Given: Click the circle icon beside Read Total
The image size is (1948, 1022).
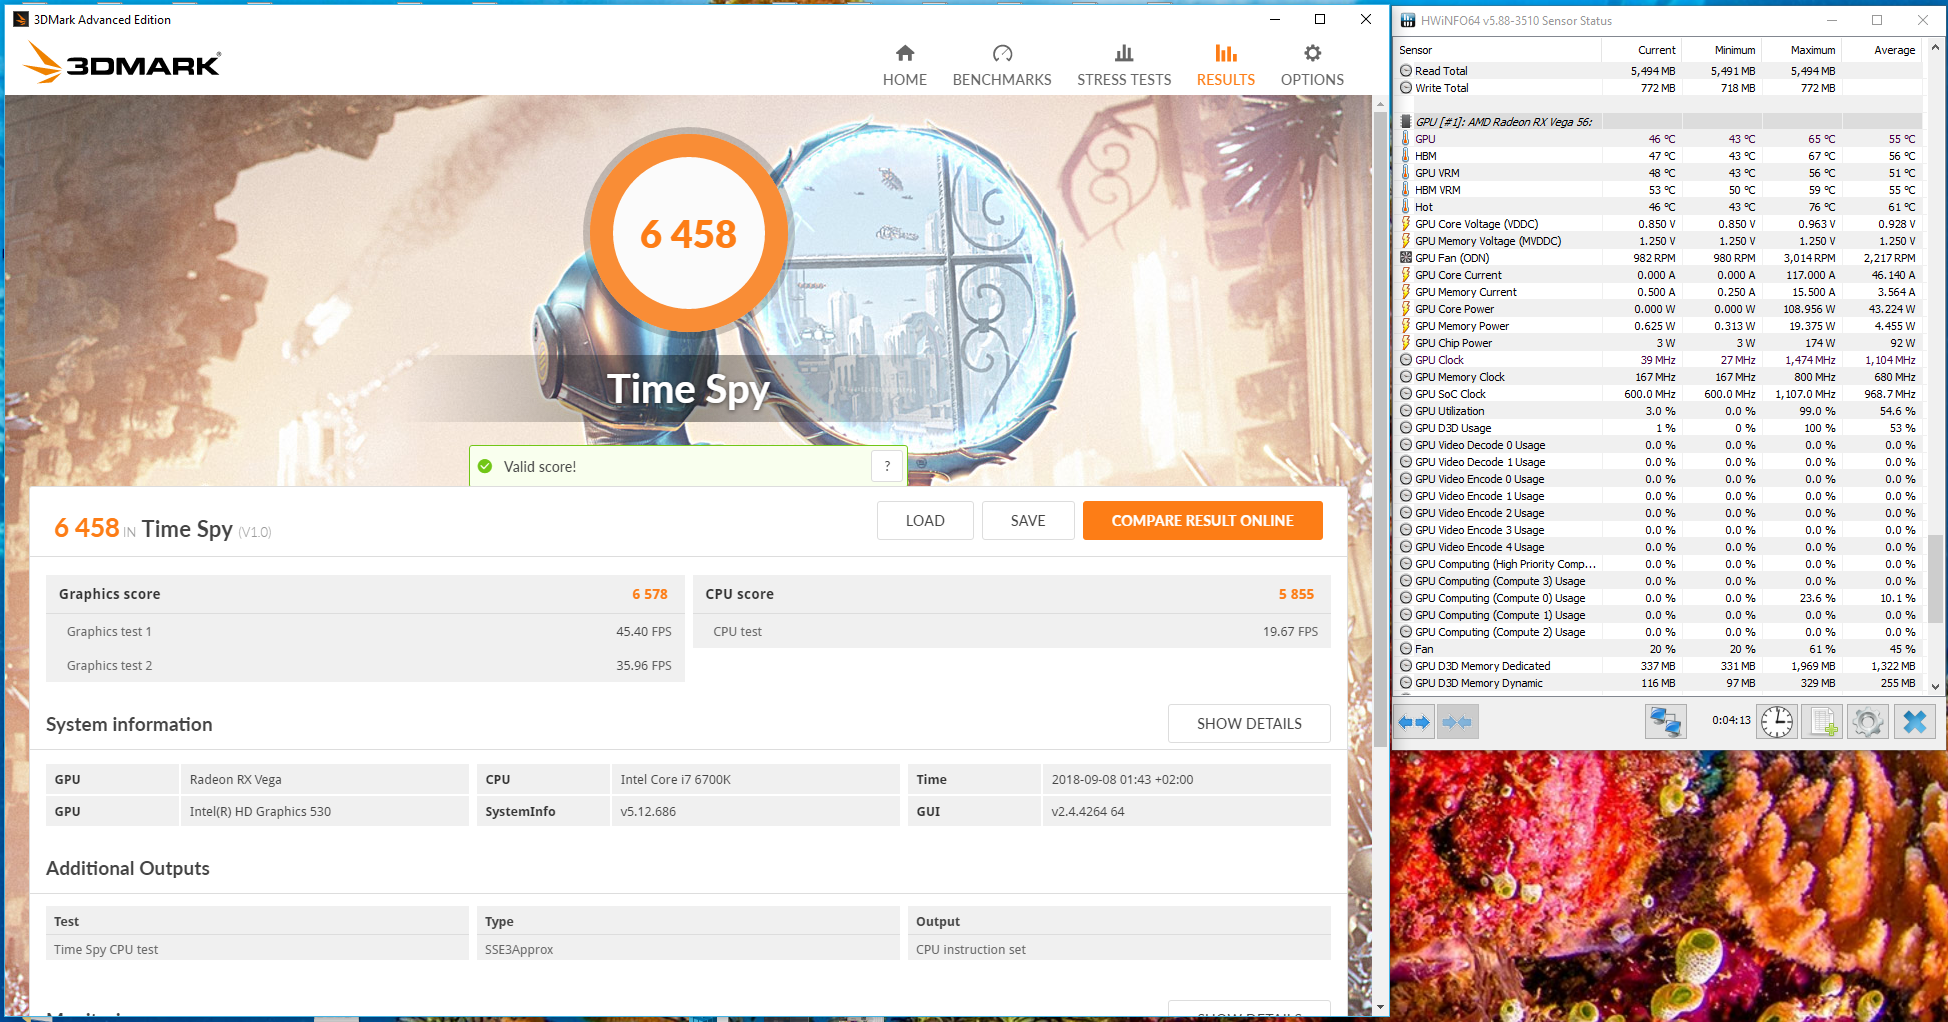Looking at the screenshot, I should tap(1405, 71).
